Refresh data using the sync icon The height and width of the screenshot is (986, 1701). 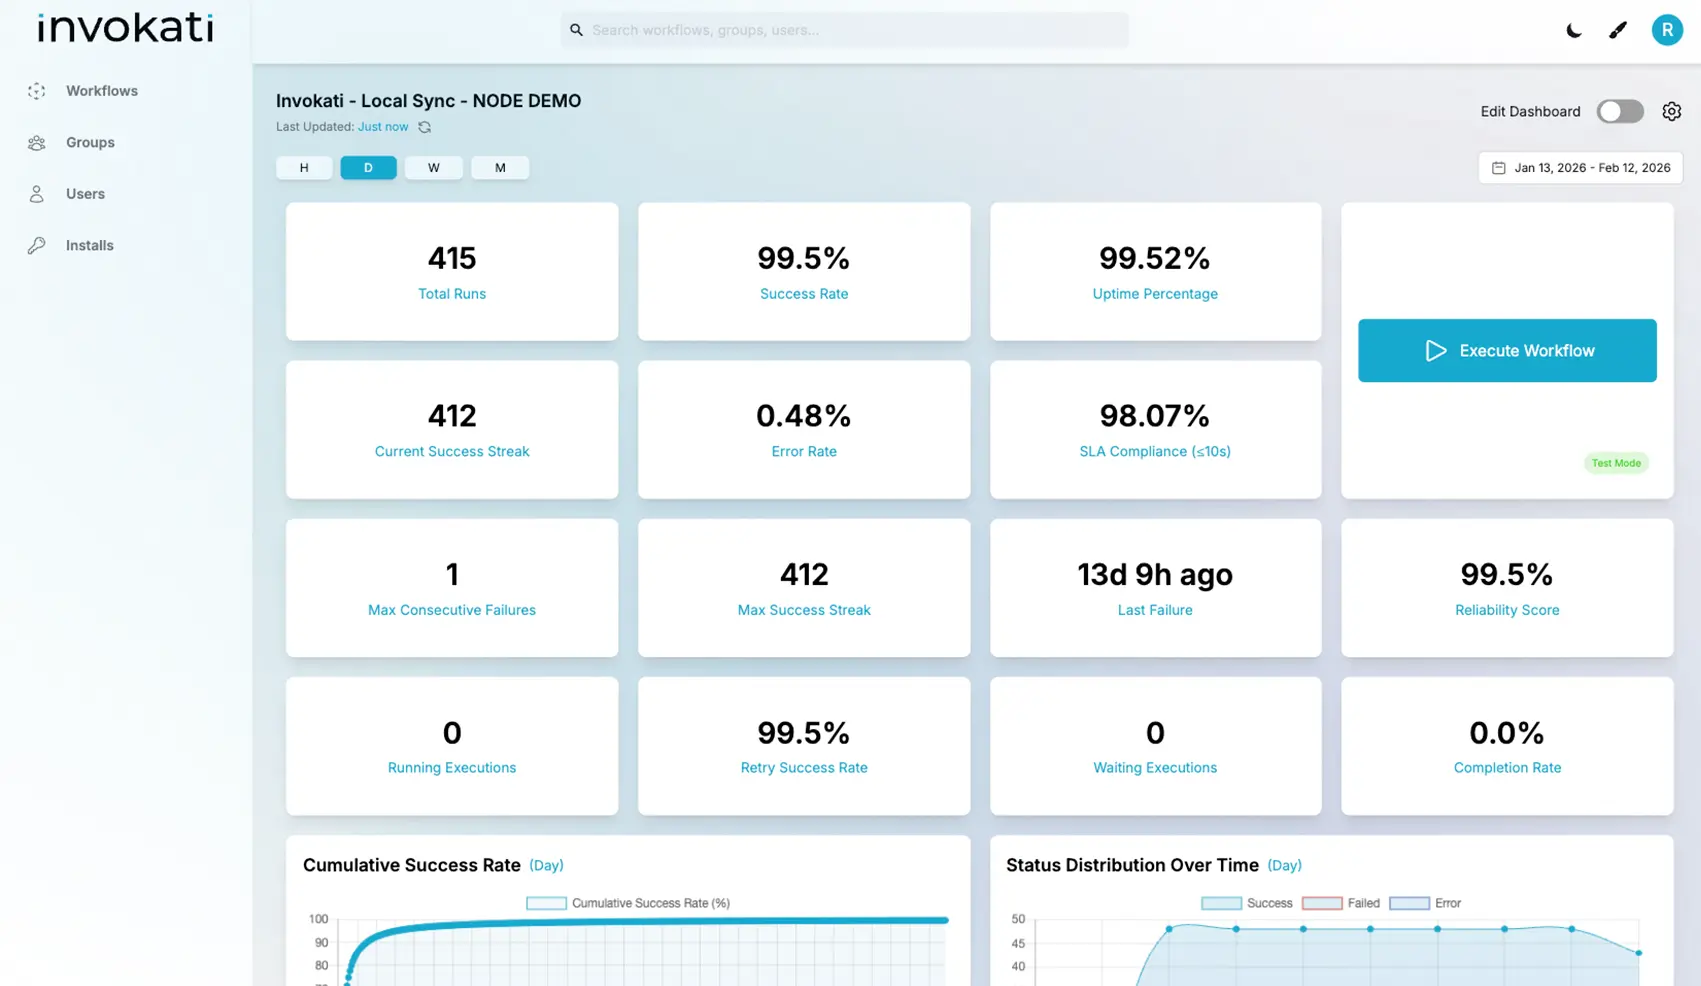click(x=424, y=127)
